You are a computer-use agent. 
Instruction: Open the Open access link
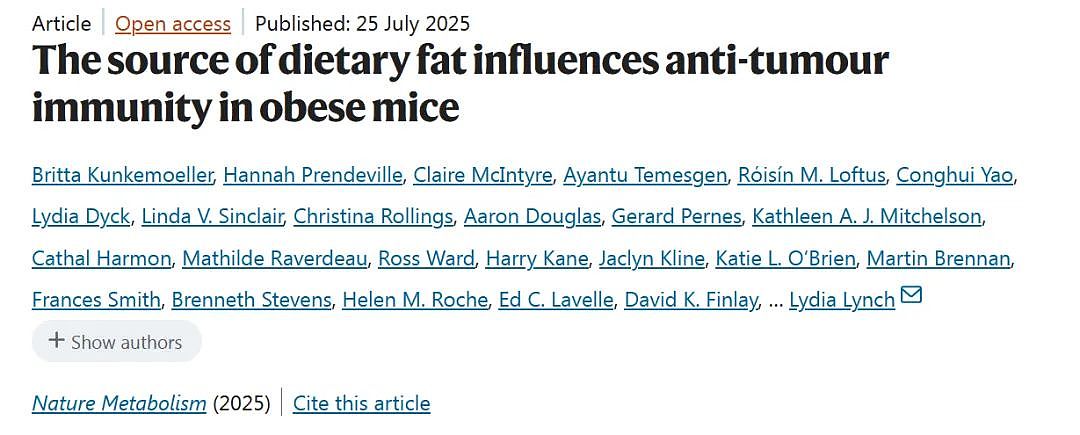pos(173,23)
